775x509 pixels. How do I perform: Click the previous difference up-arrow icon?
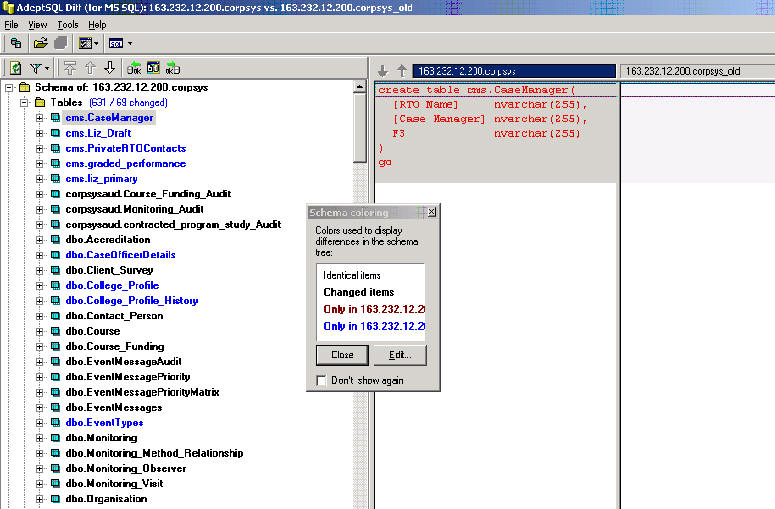point(90,68)
